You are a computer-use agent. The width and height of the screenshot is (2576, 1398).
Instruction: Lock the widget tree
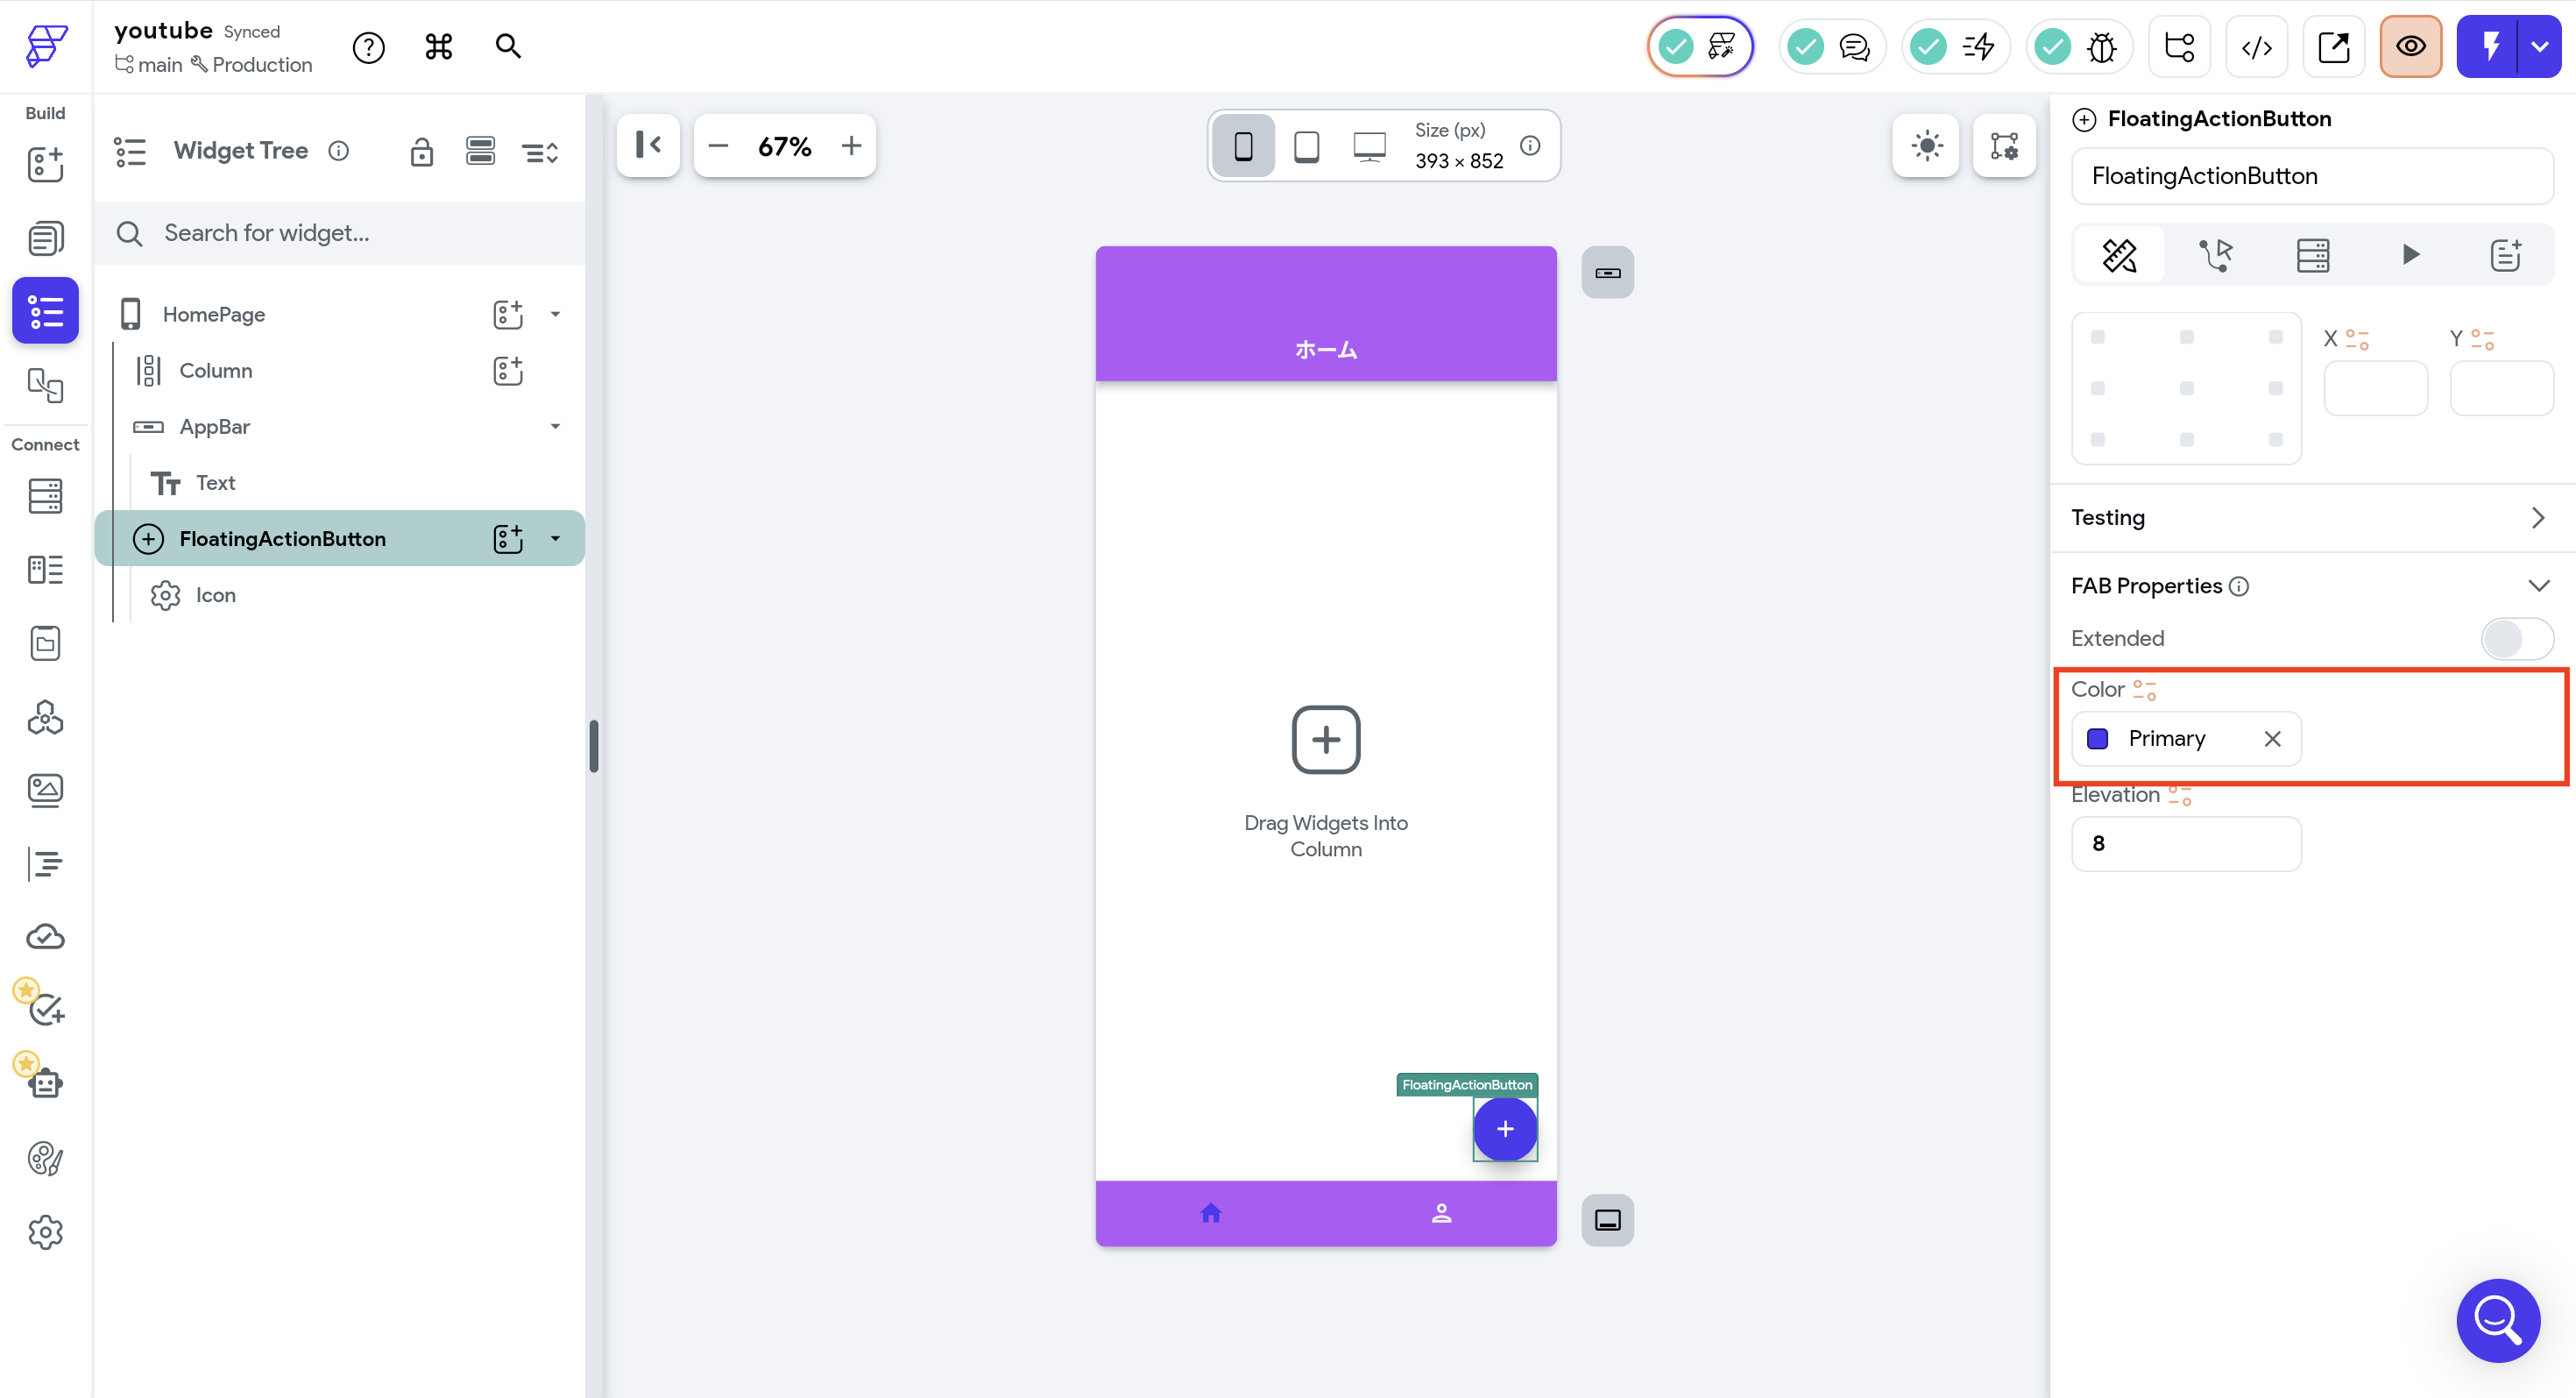click(x=421, y=152)
